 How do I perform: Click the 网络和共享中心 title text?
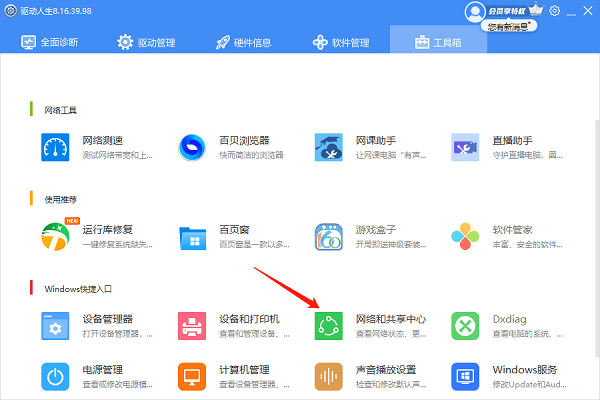point(391,319)
